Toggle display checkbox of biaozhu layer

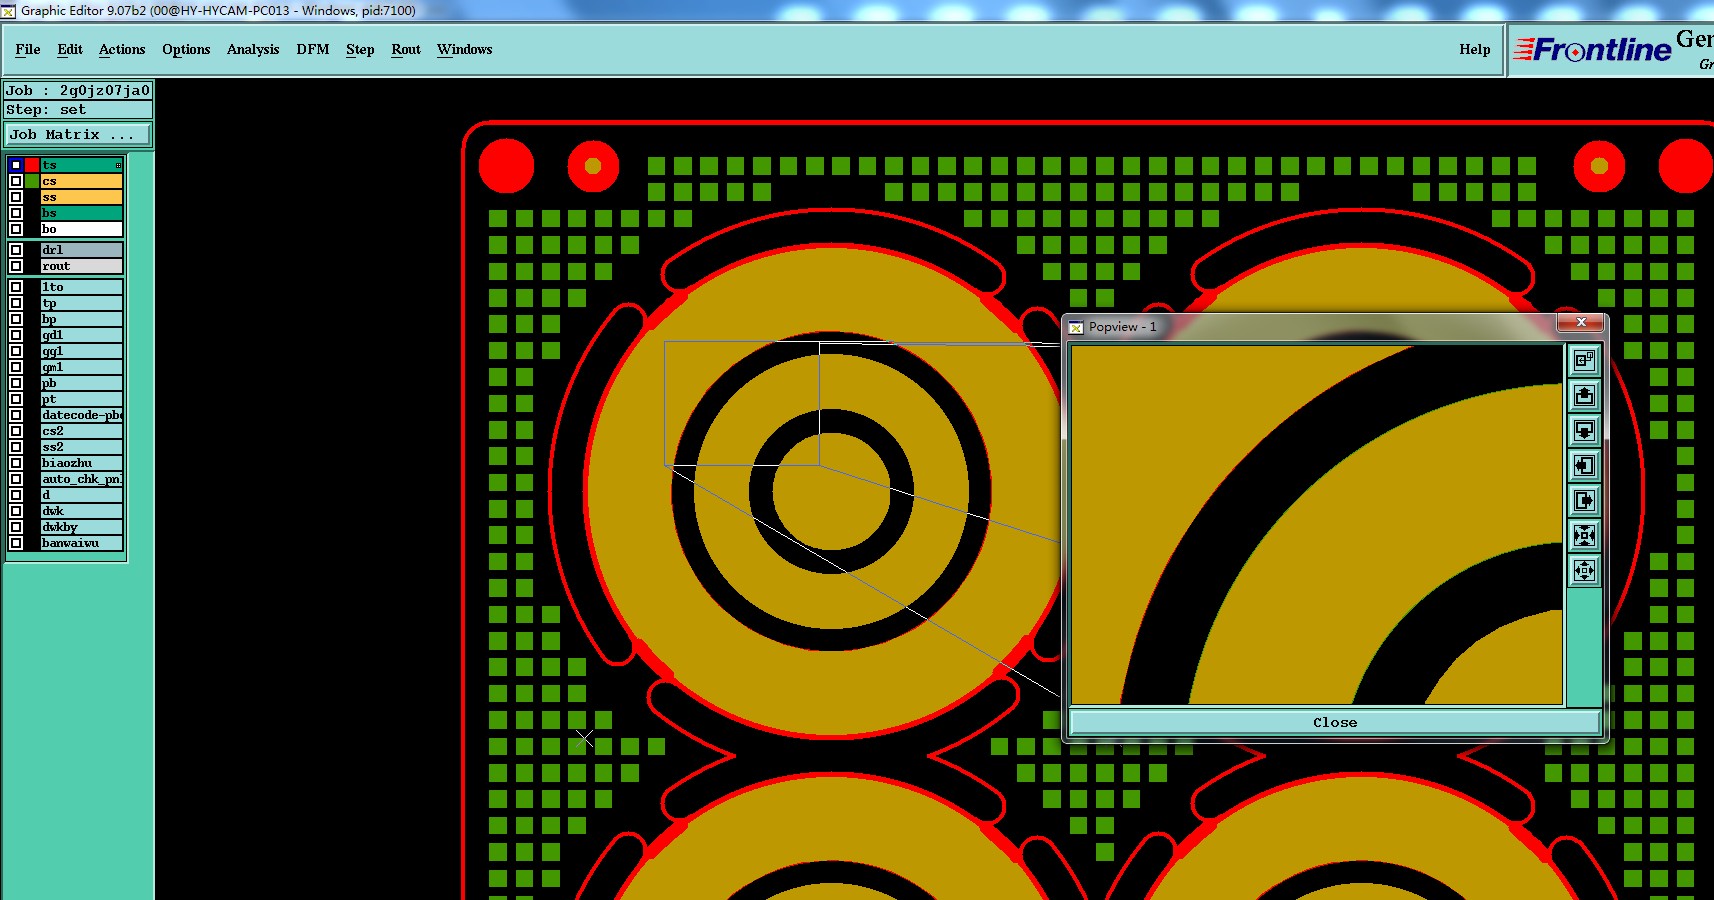tap(16, 463)
